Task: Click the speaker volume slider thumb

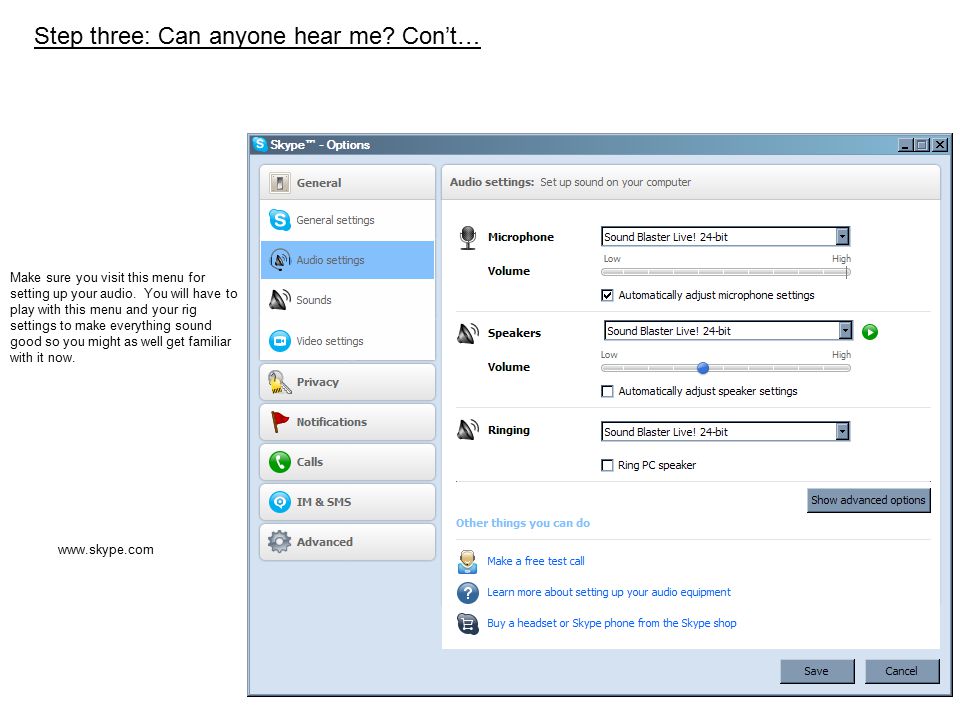Action: (x=703, y=368)
